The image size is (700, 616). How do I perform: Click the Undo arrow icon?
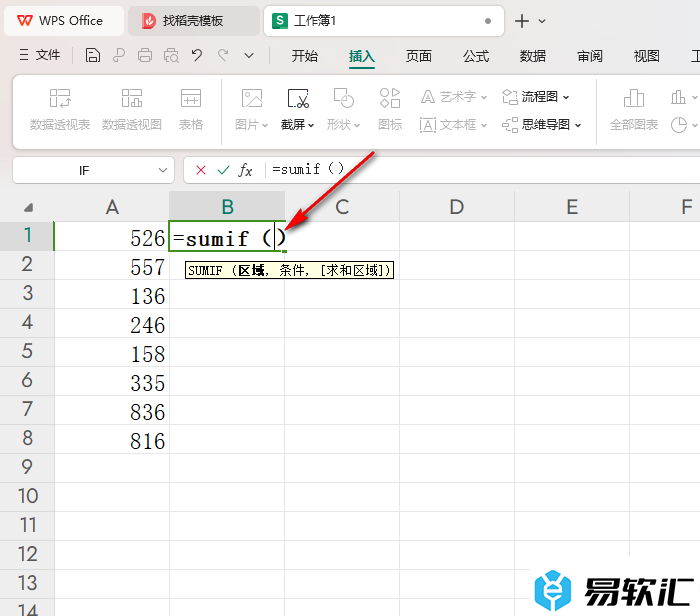(197, 55)
